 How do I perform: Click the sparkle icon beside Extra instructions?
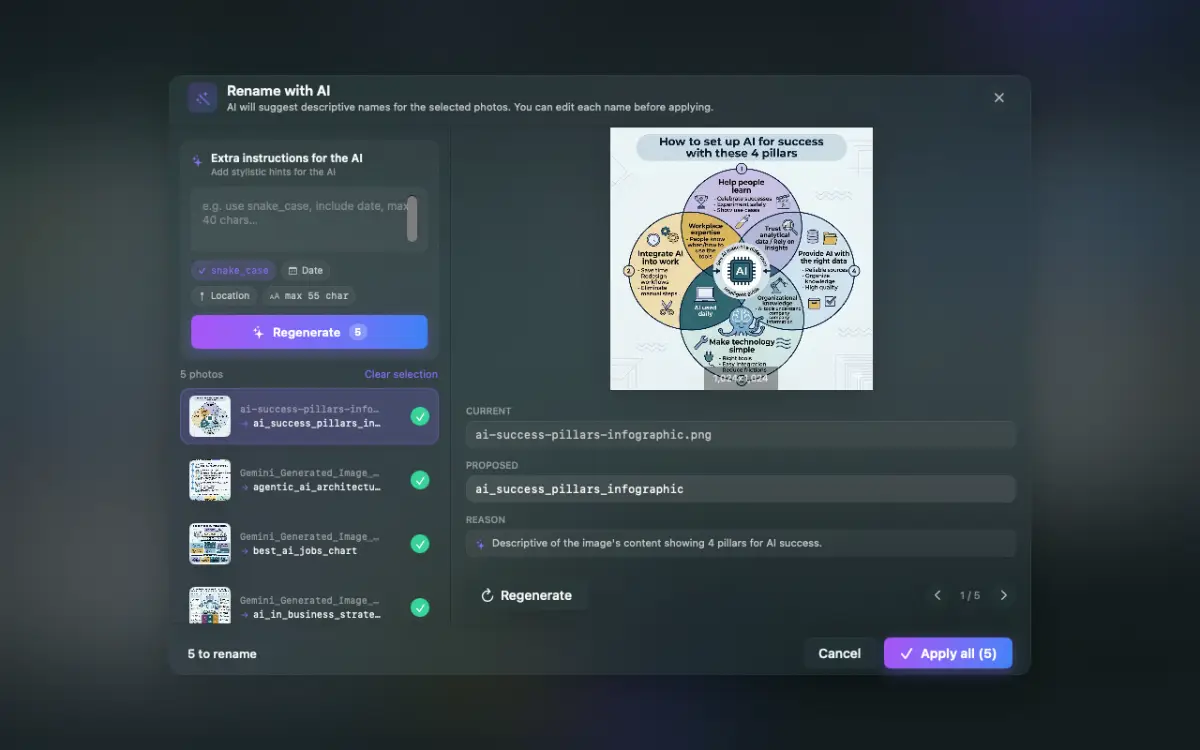coord(197,160)
